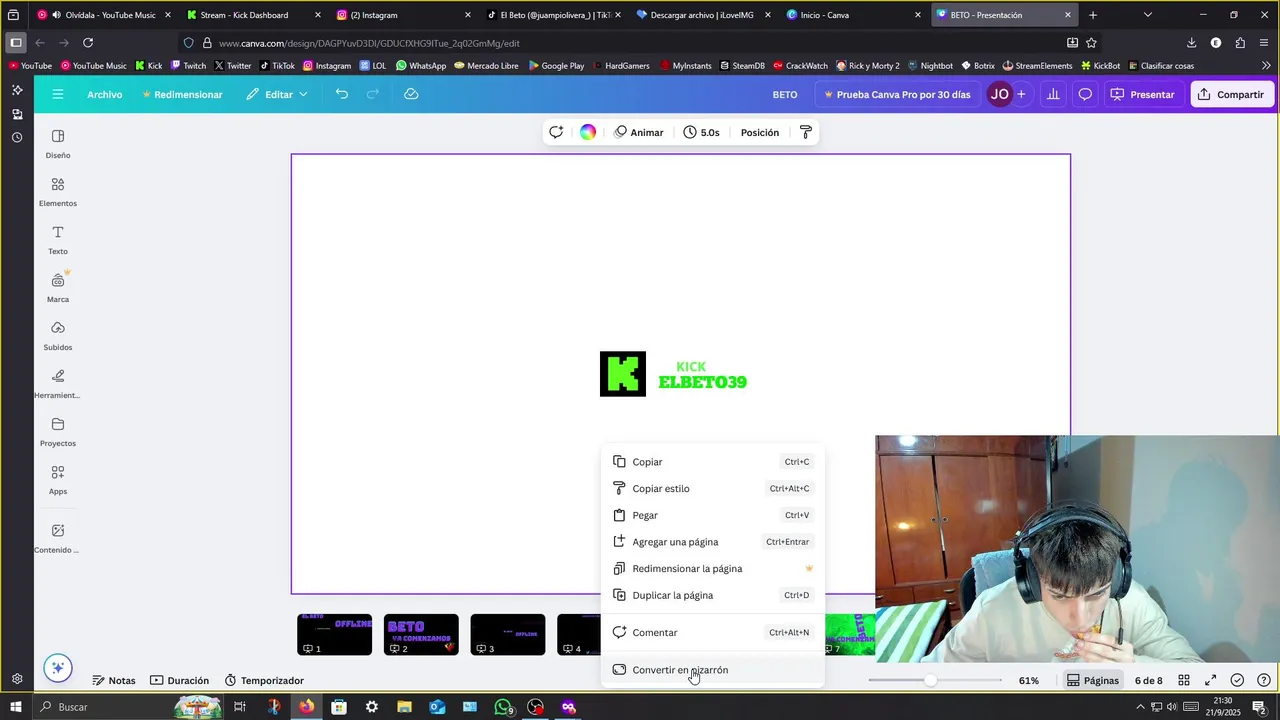Viewport: 1280px width, 720px height.
Task: Select page 1 thumbnail
Action: (335, 635)
